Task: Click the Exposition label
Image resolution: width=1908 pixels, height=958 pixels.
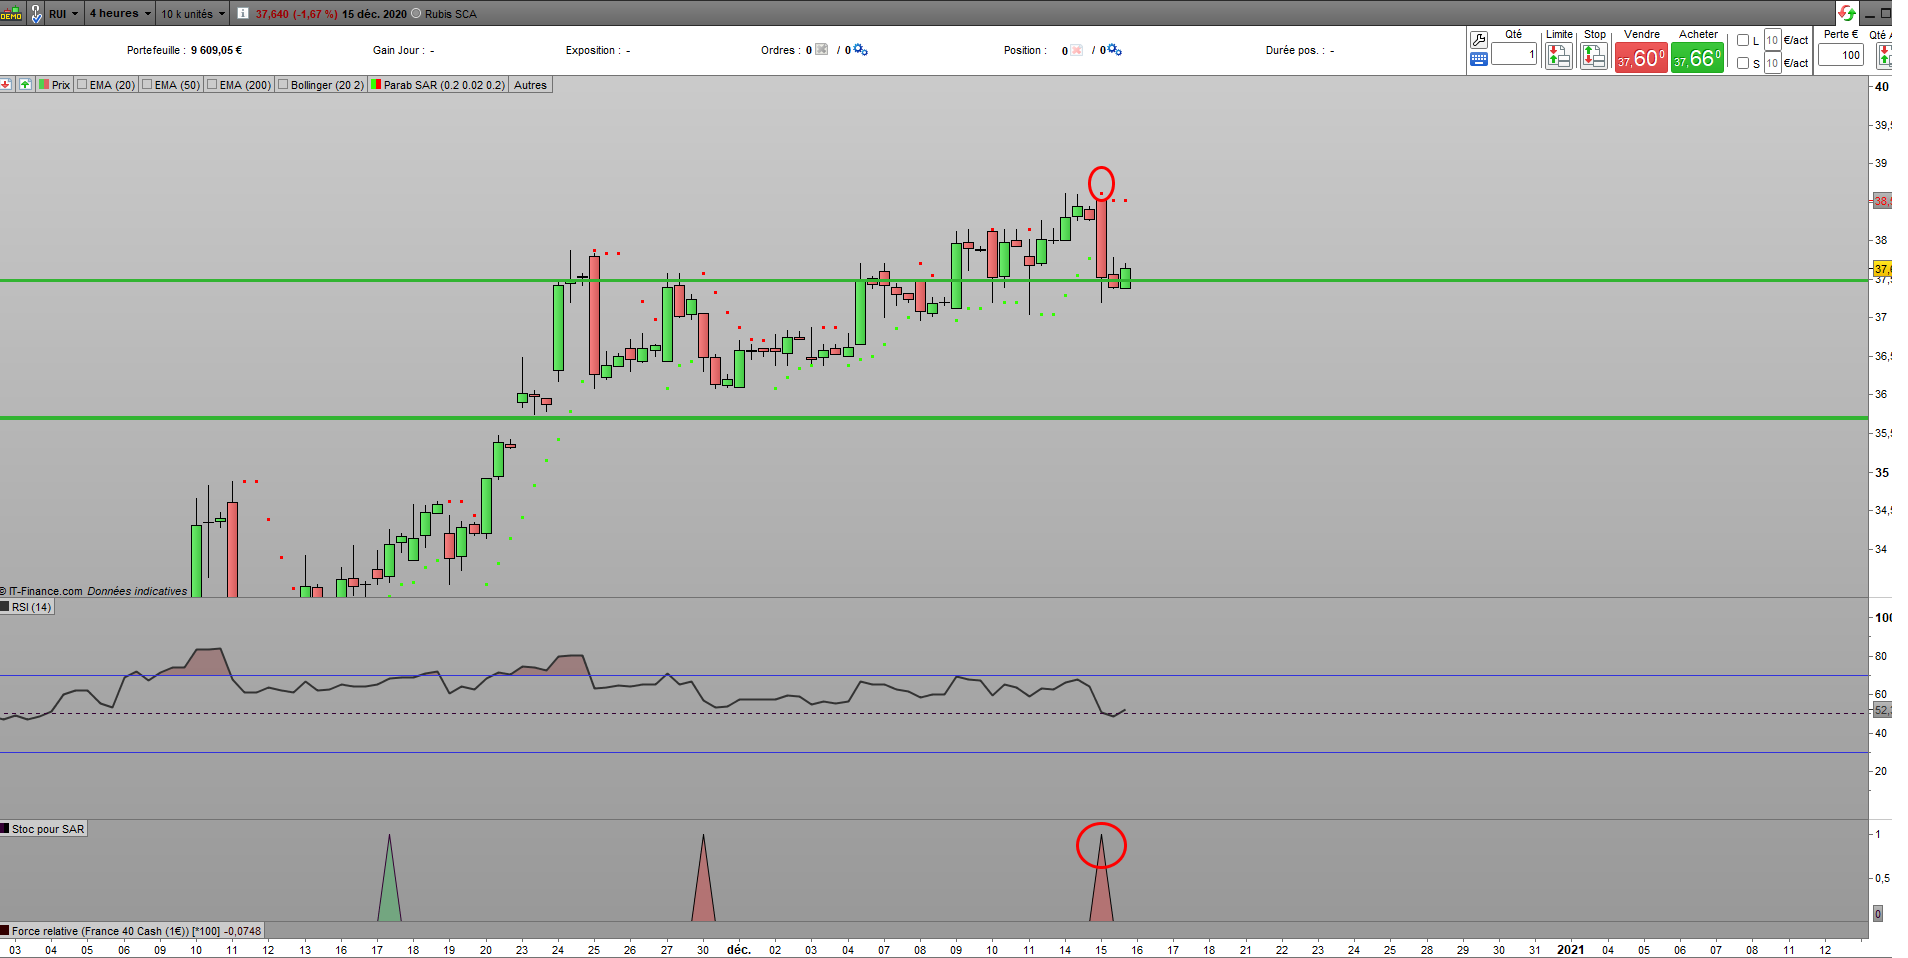Action: point(593,50)
